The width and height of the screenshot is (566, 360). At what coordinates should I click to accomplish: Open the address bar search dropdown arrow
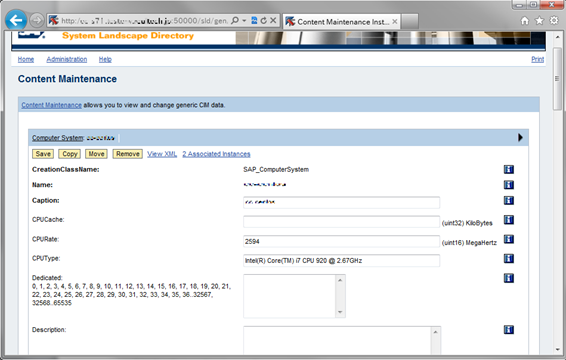[x=244, y=21]
